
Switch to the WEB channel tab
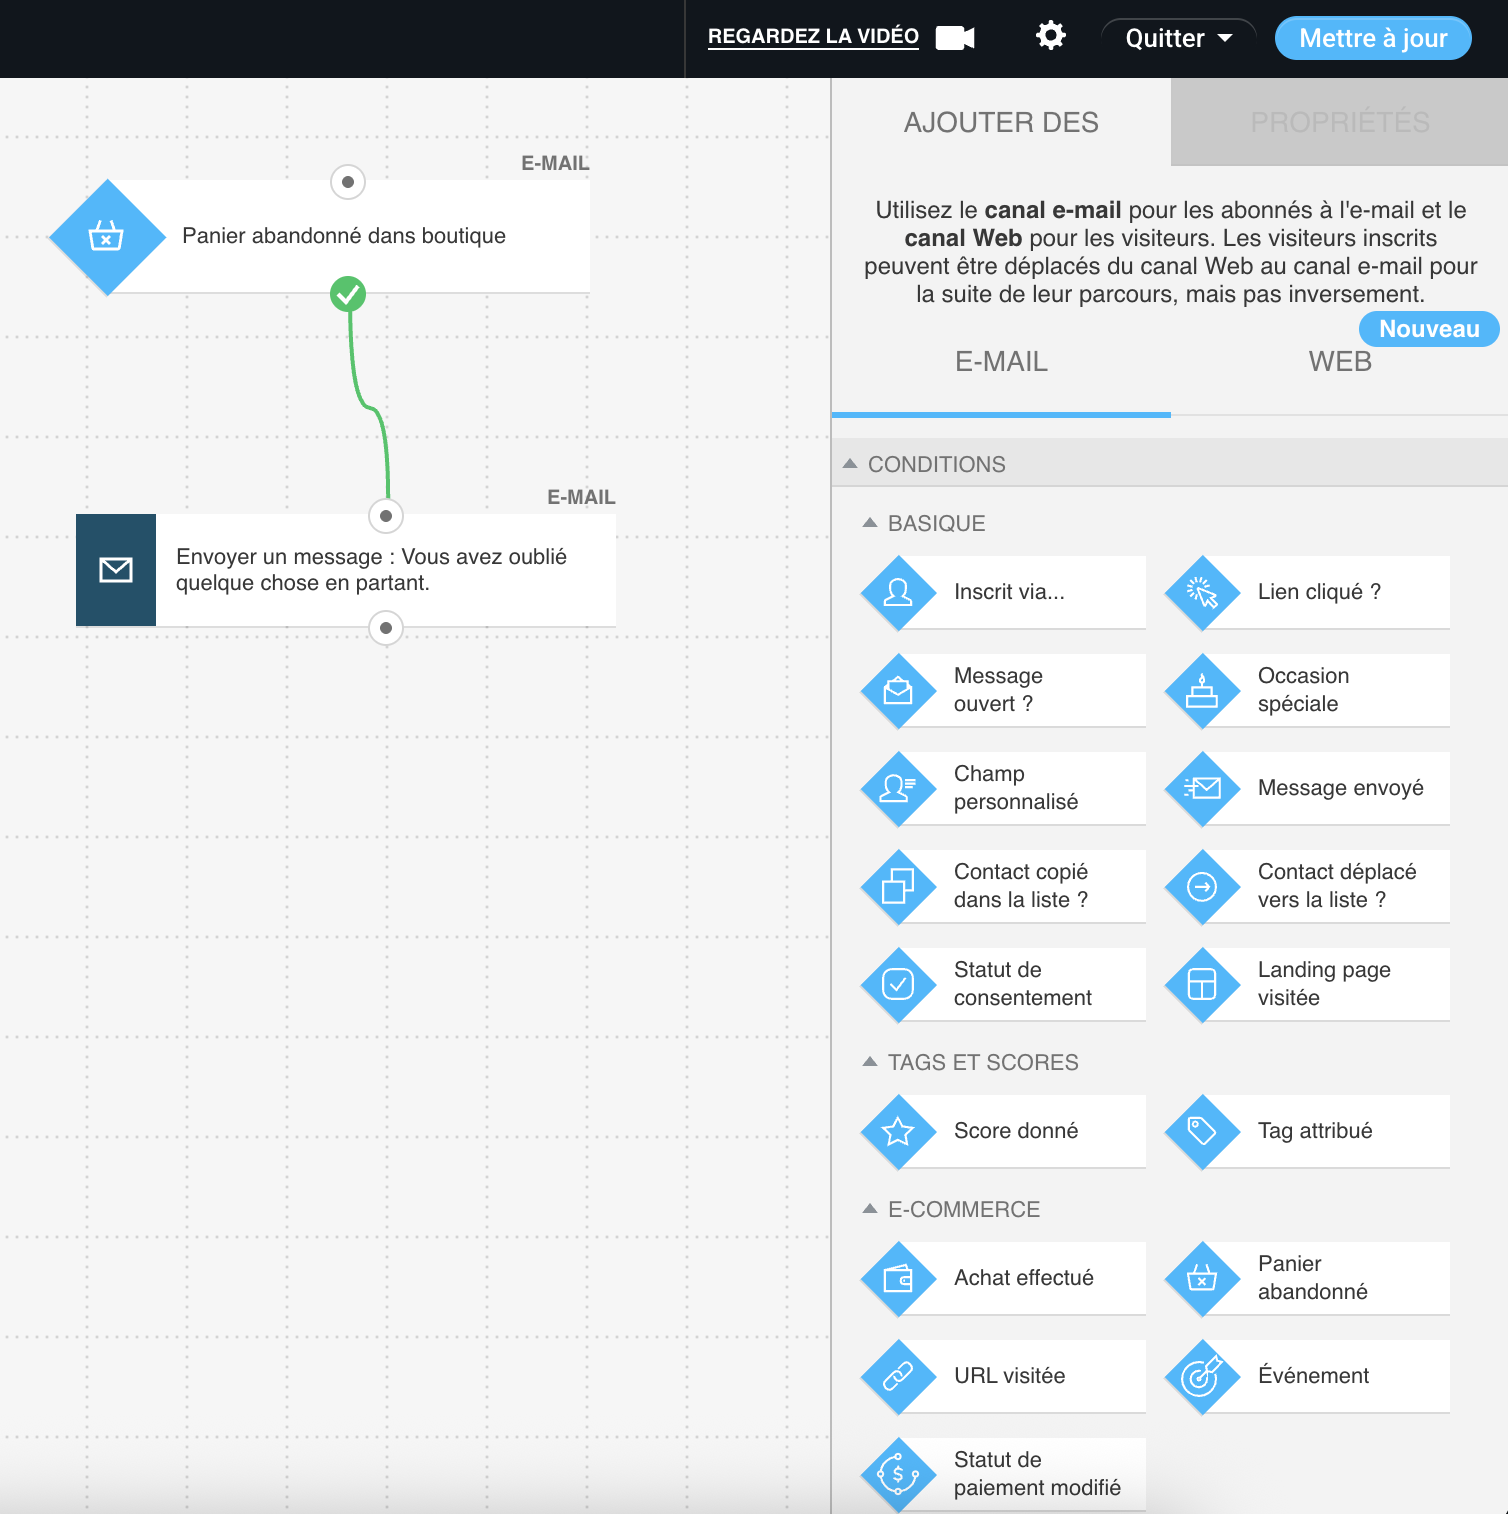1339,362
